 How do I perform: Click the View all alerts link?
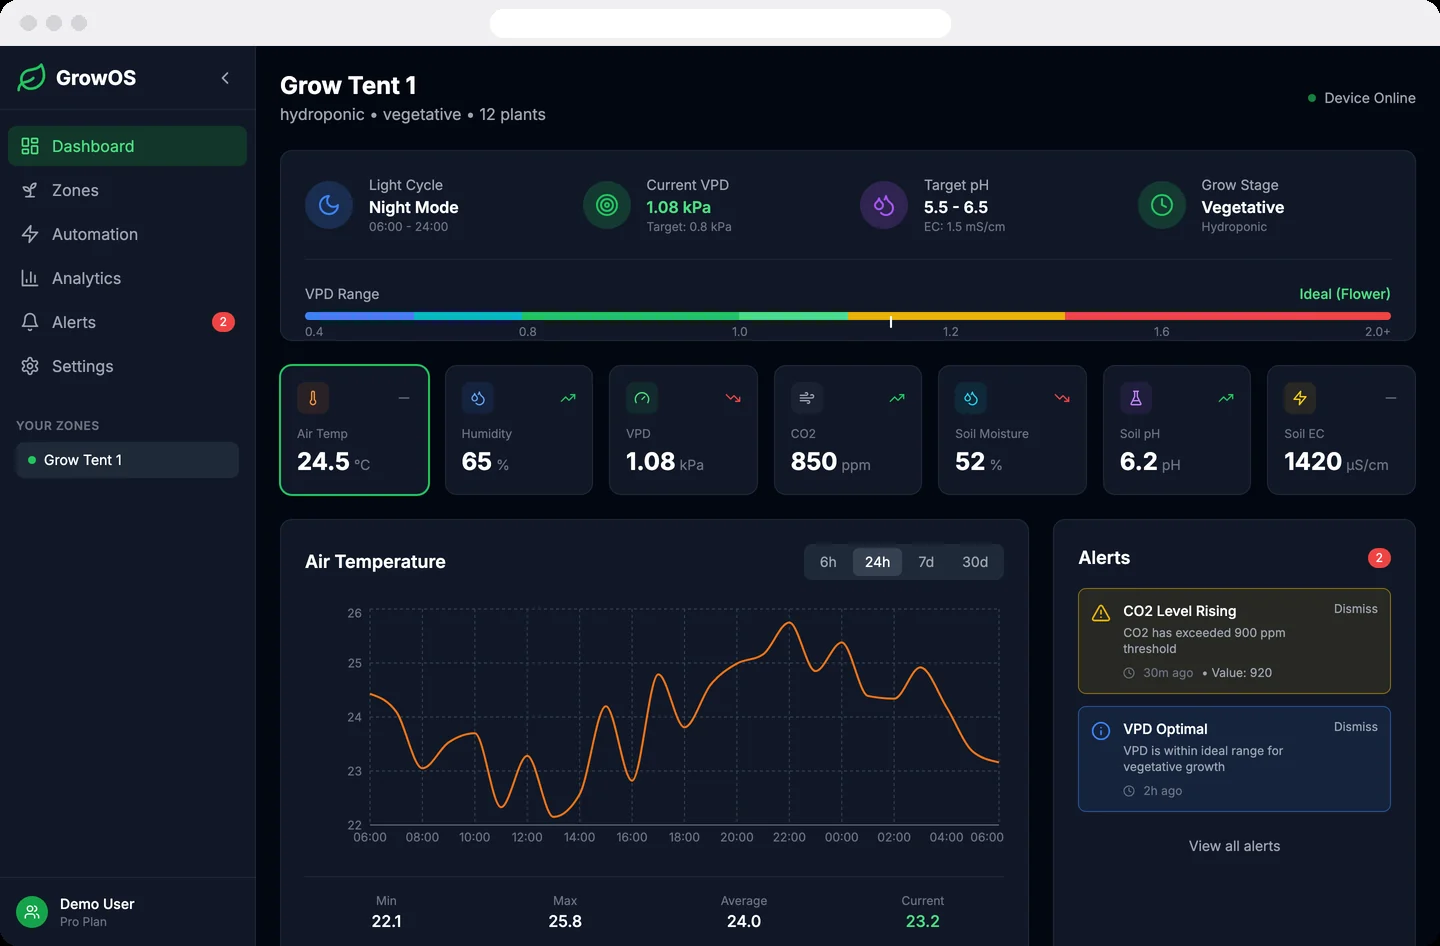point(1234,846)
